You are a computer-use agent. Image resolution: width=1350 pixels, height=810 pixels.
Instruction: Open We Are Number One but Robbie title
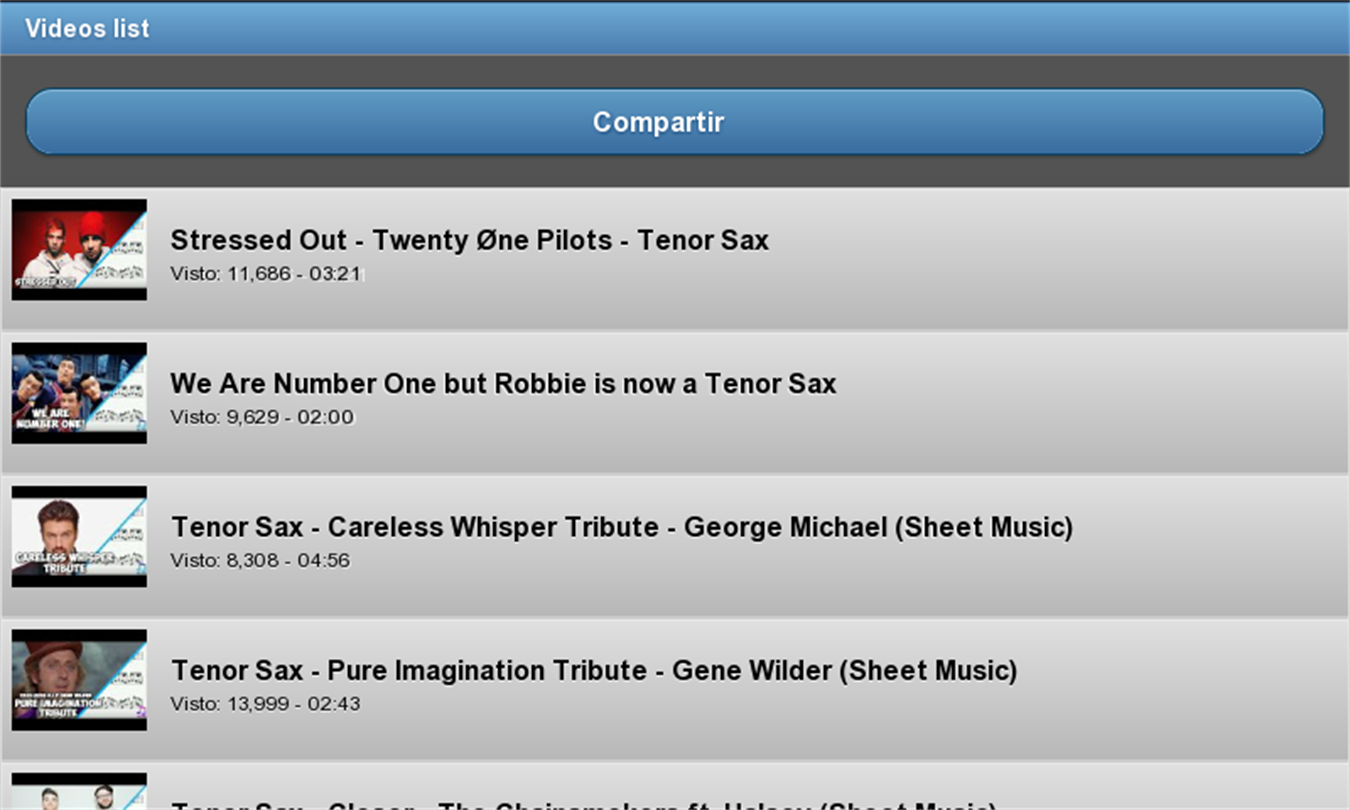click(x=502, y=383)
